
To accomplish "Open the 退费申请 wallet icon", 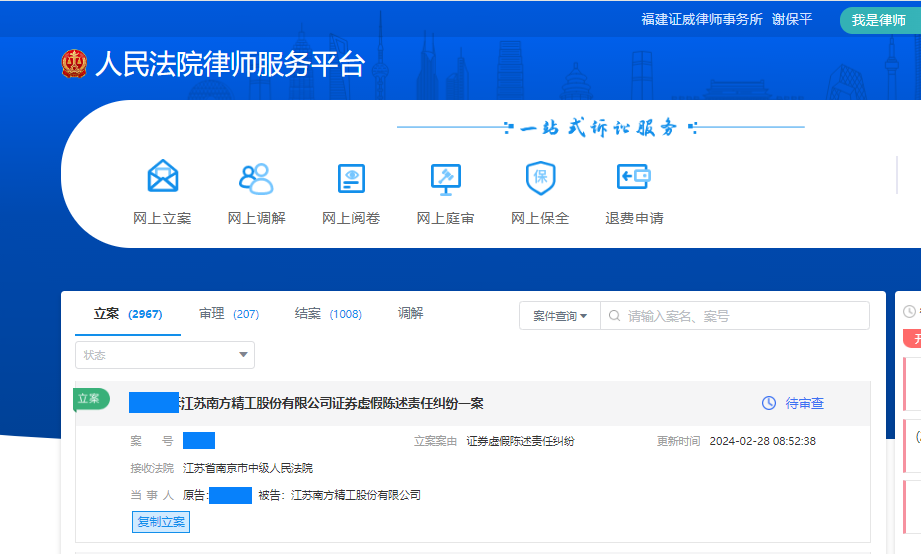I will (x=634, y=176).
